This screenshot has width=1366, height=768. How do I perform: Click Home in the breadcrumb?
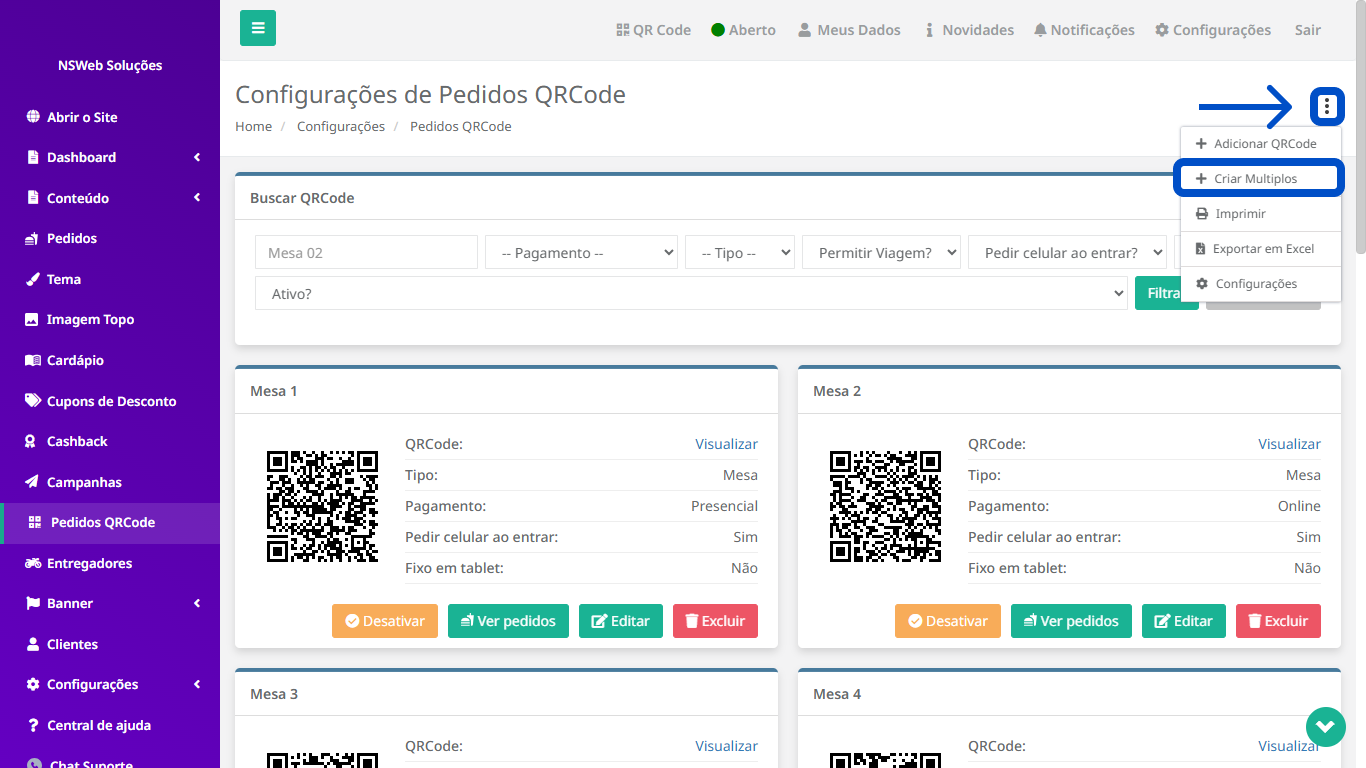[254, 127]
